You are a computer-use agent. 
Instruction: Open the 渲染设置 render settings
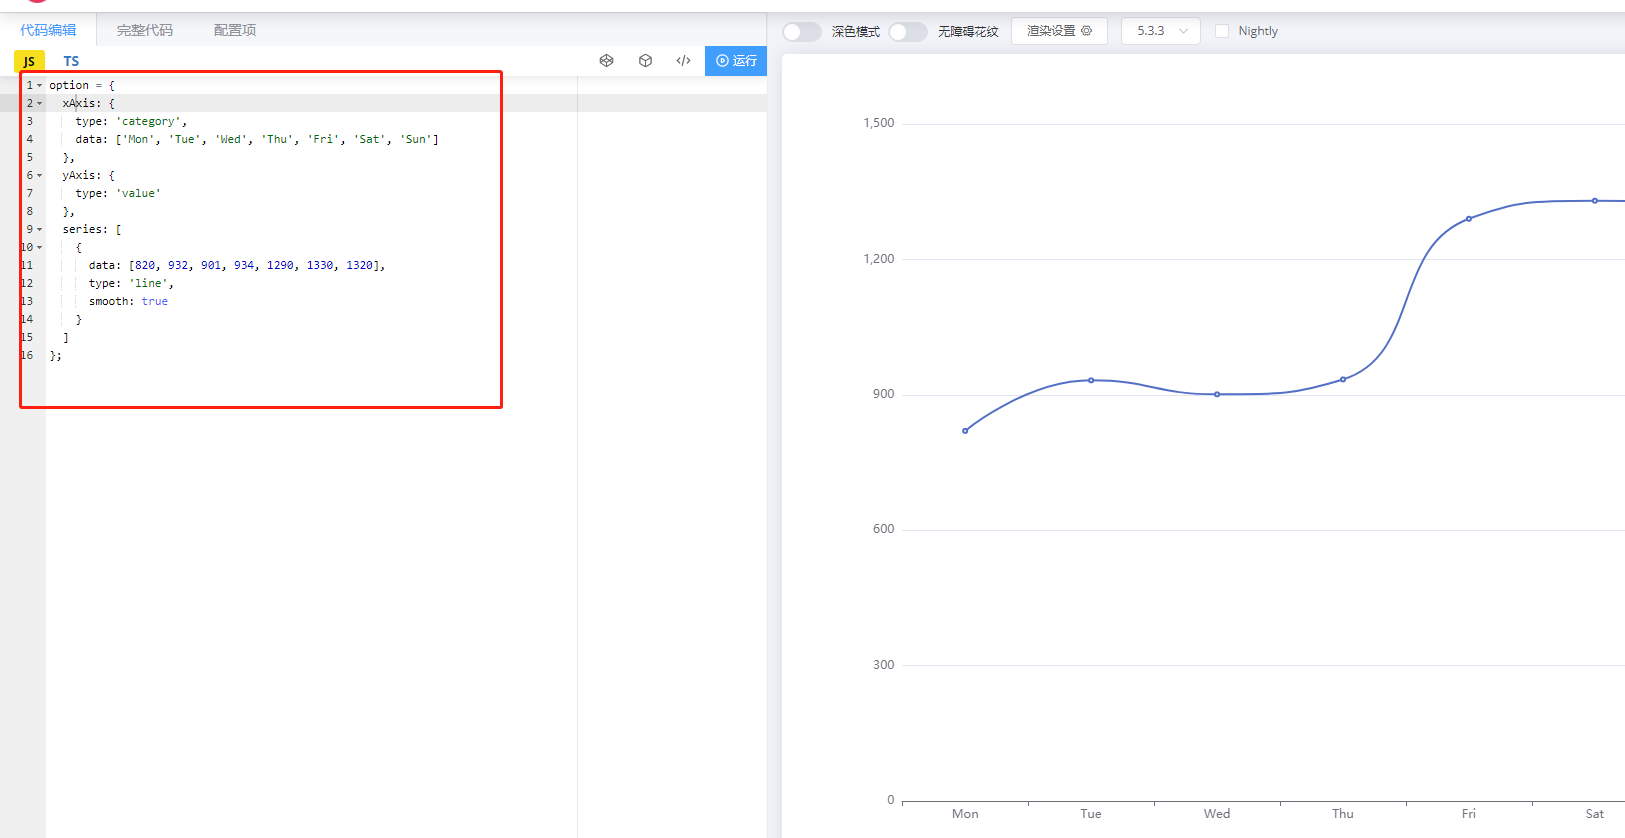coord(1059,31)
